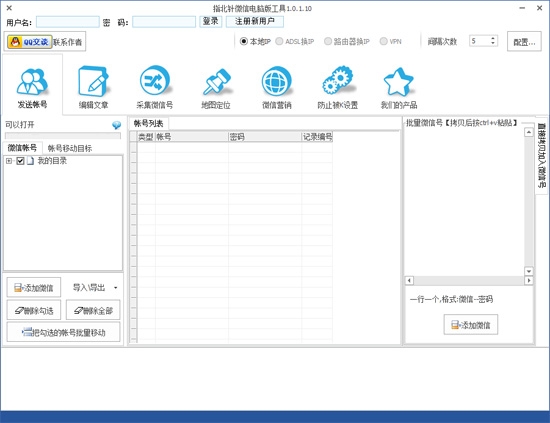The height and width of the screenshot is (423, 550).
Task: Select the 本地IP radio button
Action: (244, 41)
